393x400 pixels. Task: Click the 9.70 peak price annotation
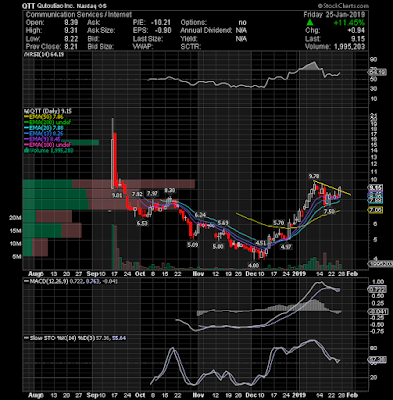click(314, 176)
